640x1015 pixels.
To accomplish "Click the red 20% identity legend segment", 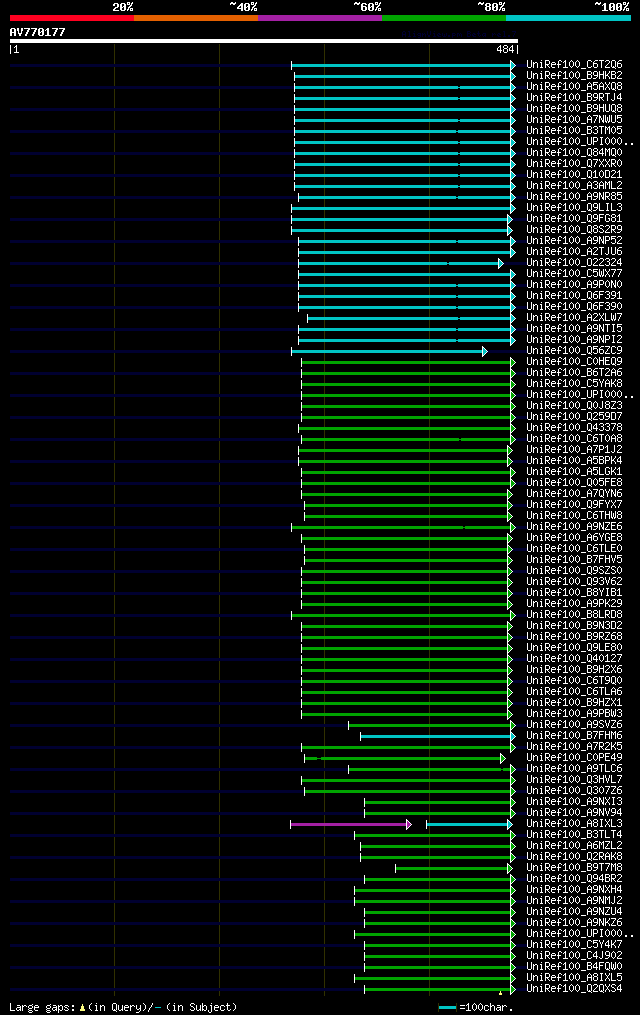I will point(72,18).
